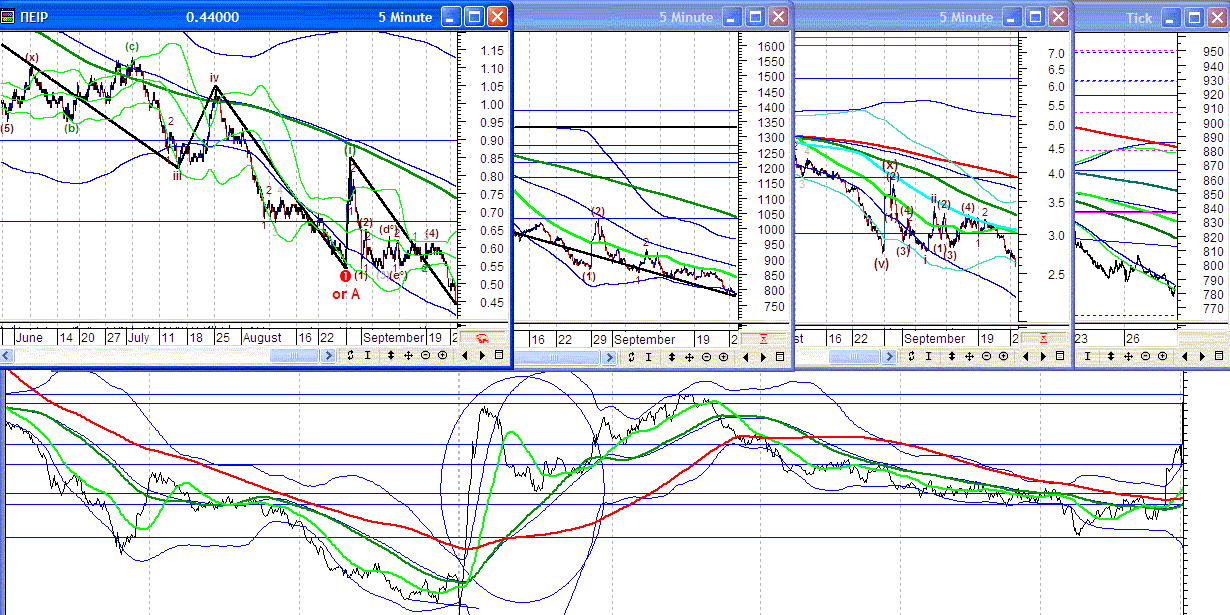Screen dimensions: 1230x615
Task: Click the curved up-down arrows icon in third chart window
Action: click(x=912, y=356)
